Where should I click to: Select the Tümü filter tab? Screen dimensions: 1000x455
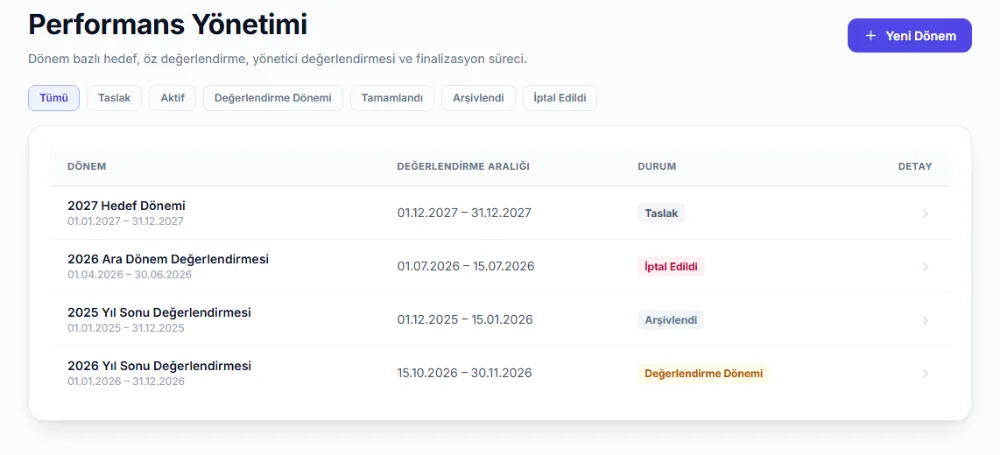54,98
